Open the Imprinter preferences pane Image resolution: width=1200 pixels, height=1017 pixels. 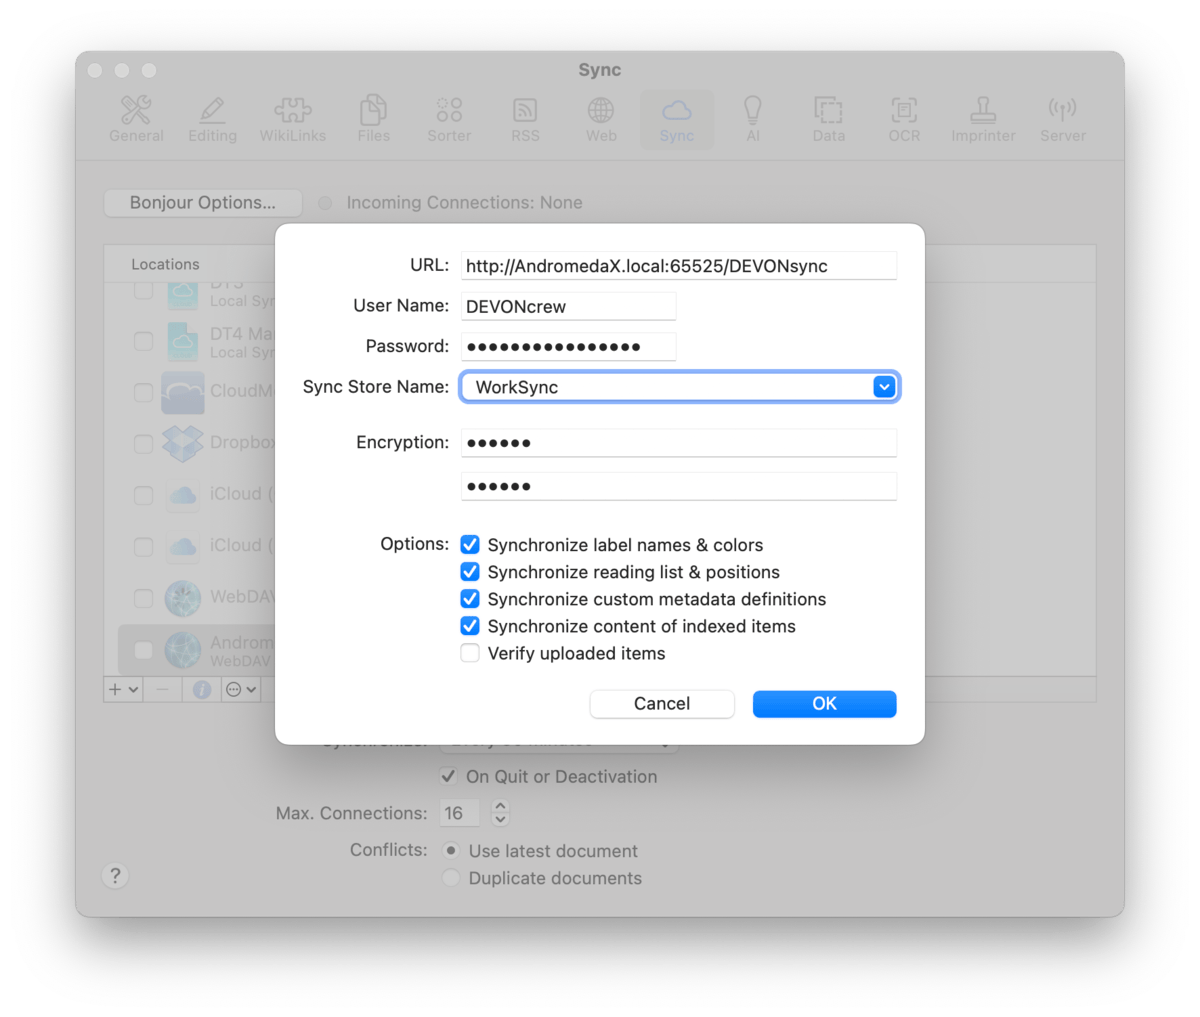[983, 120]
